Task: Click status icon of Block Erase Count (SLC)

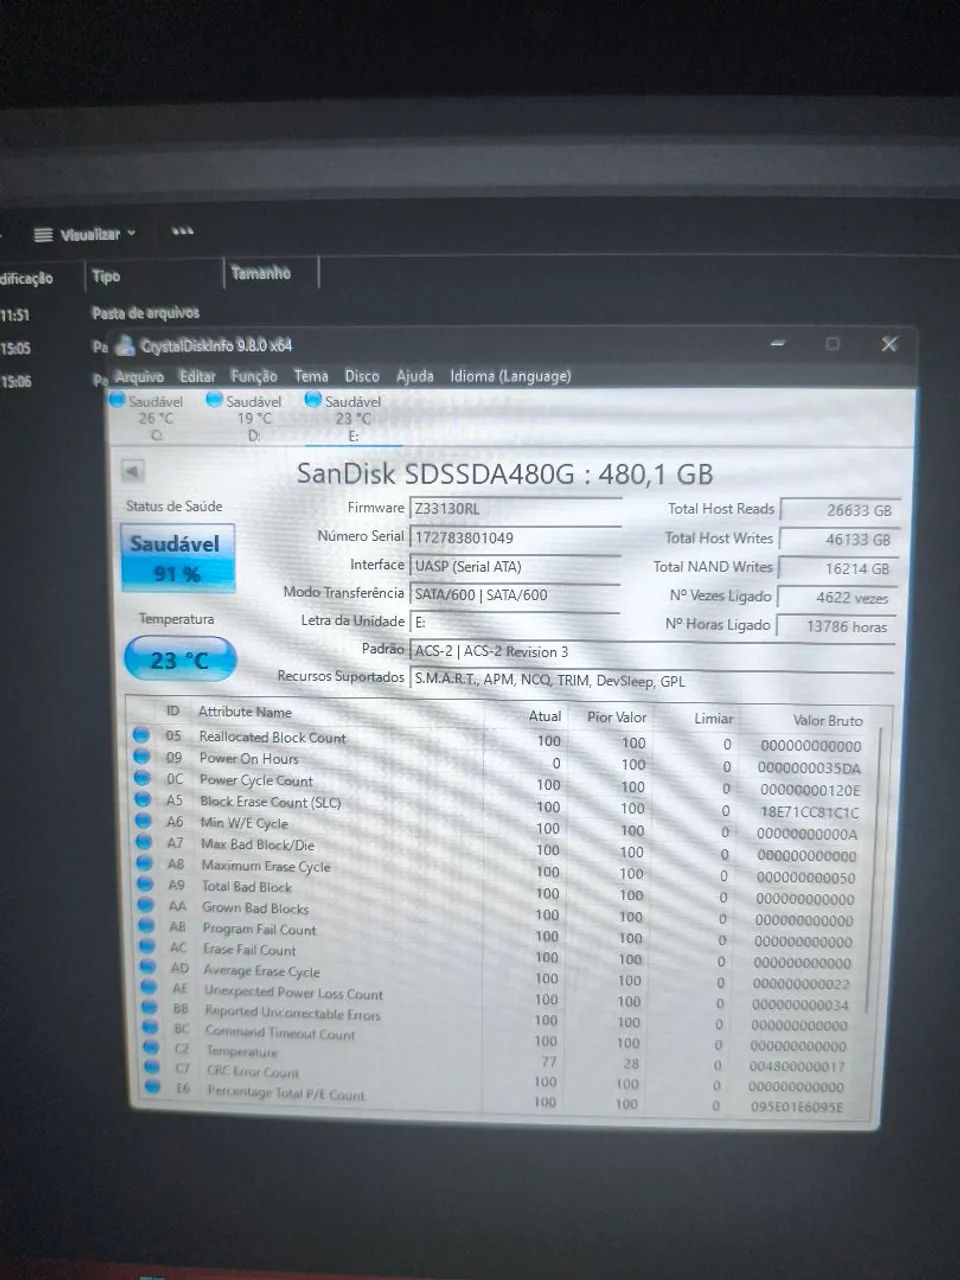Action: pyautogui.click(x=143, y=800)
